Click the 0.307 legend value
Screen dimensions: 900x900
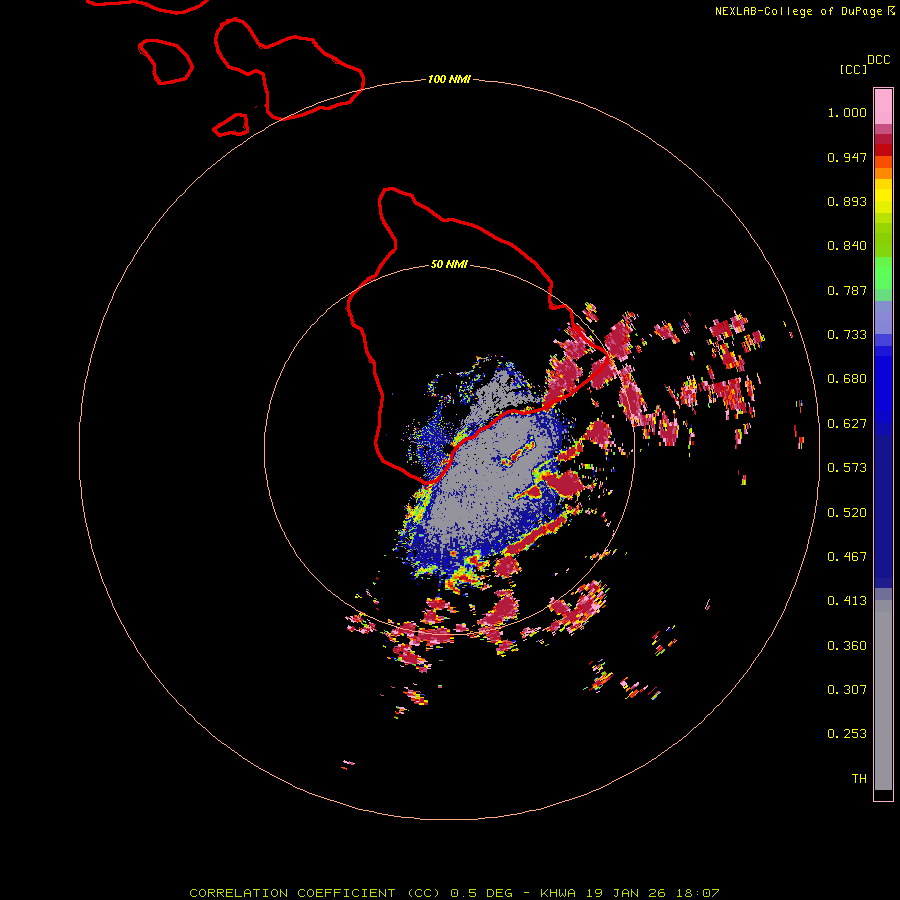click(847, 690)
